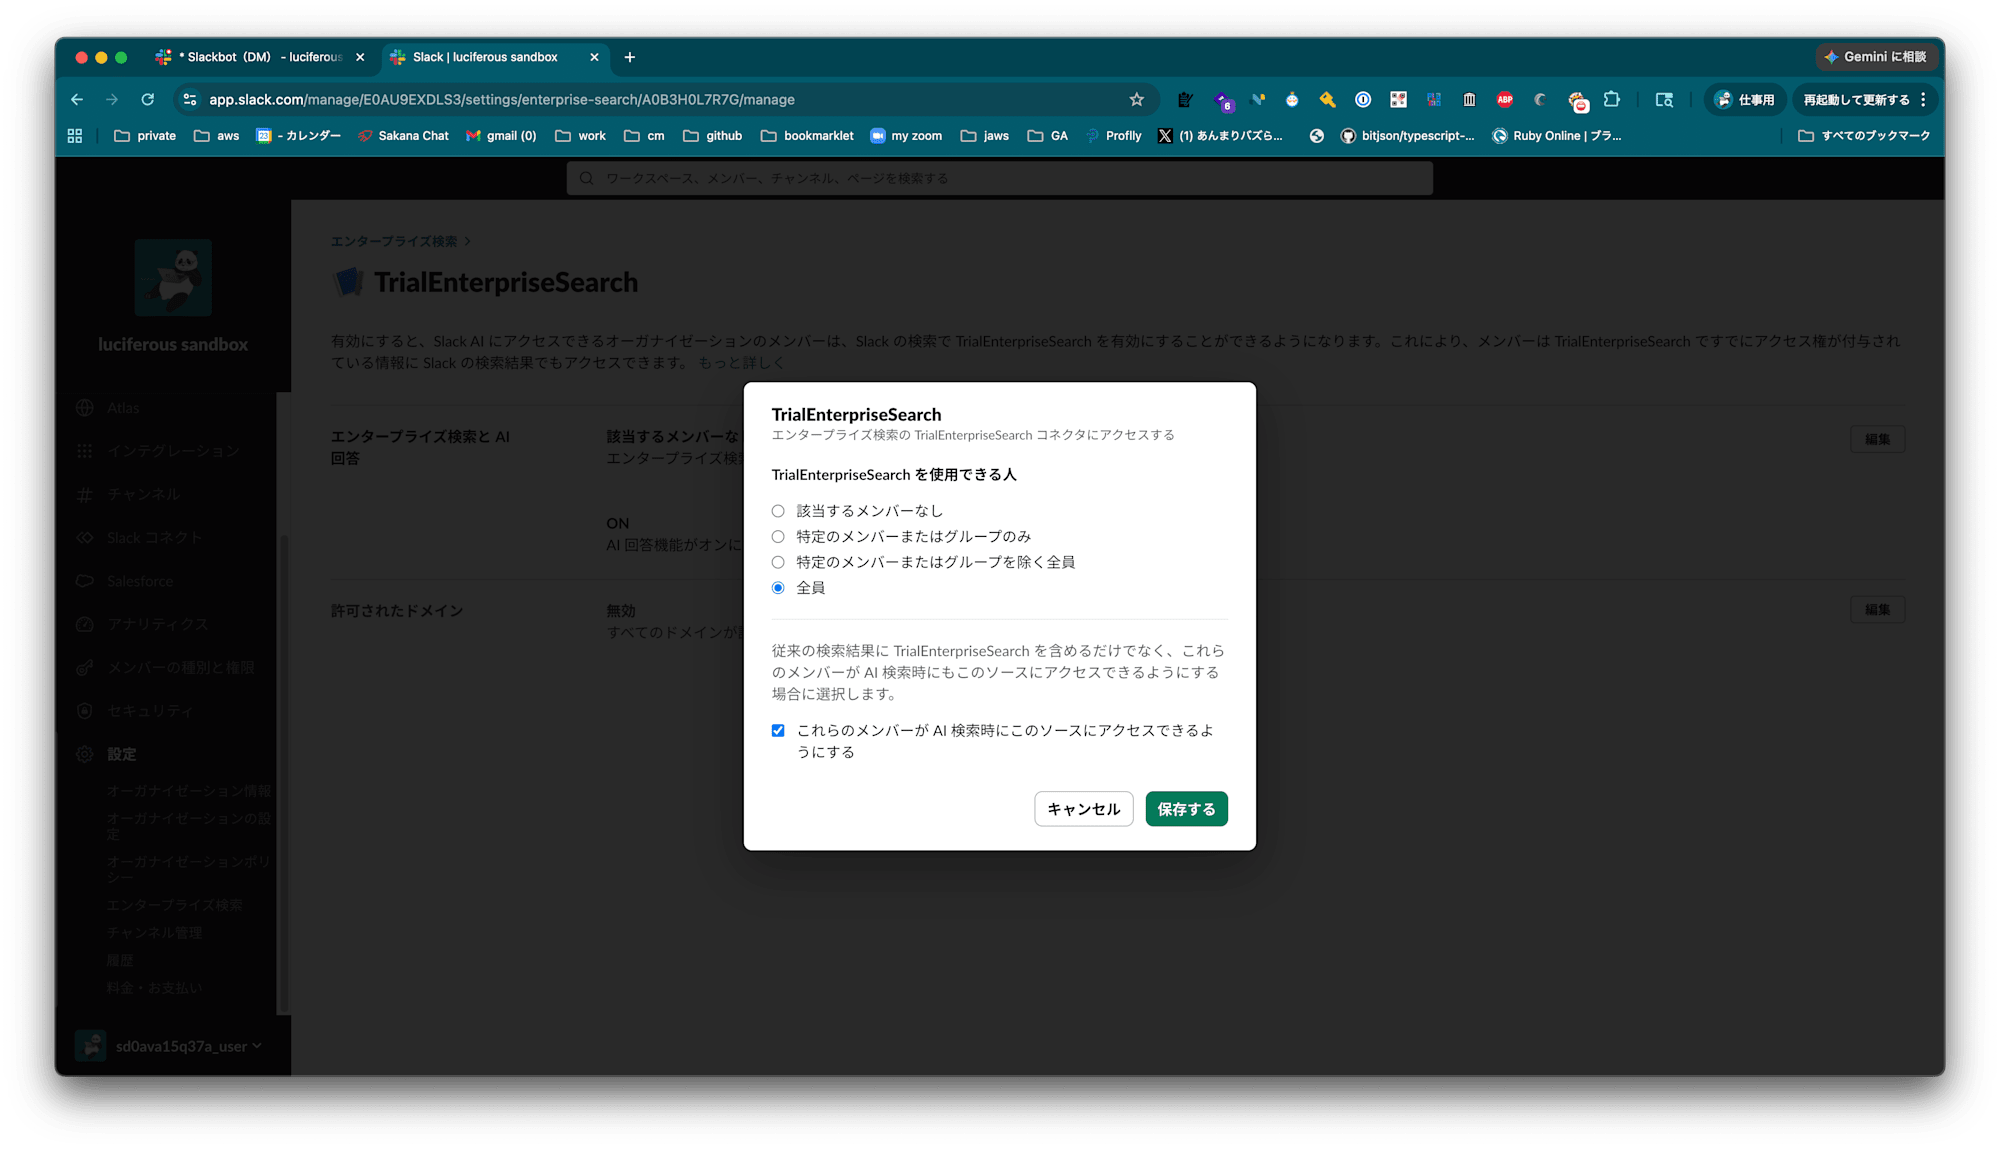Select 特定のメンバーまたはグループを除く全員 radio option

778,563
